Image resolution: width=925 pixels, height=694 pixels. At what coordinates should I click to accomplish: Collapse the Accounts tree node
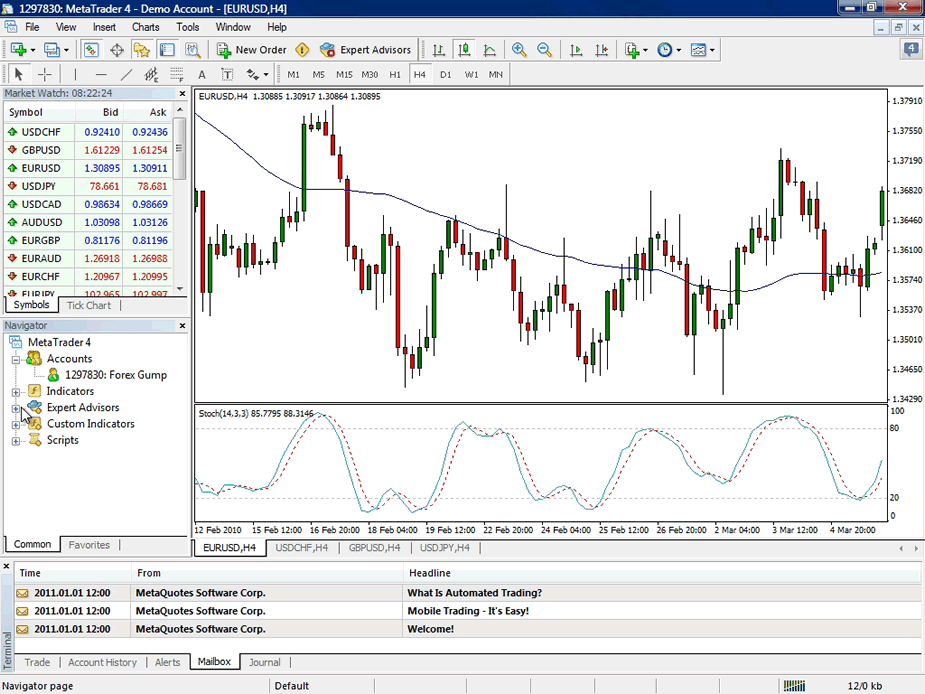coord(16,359)
